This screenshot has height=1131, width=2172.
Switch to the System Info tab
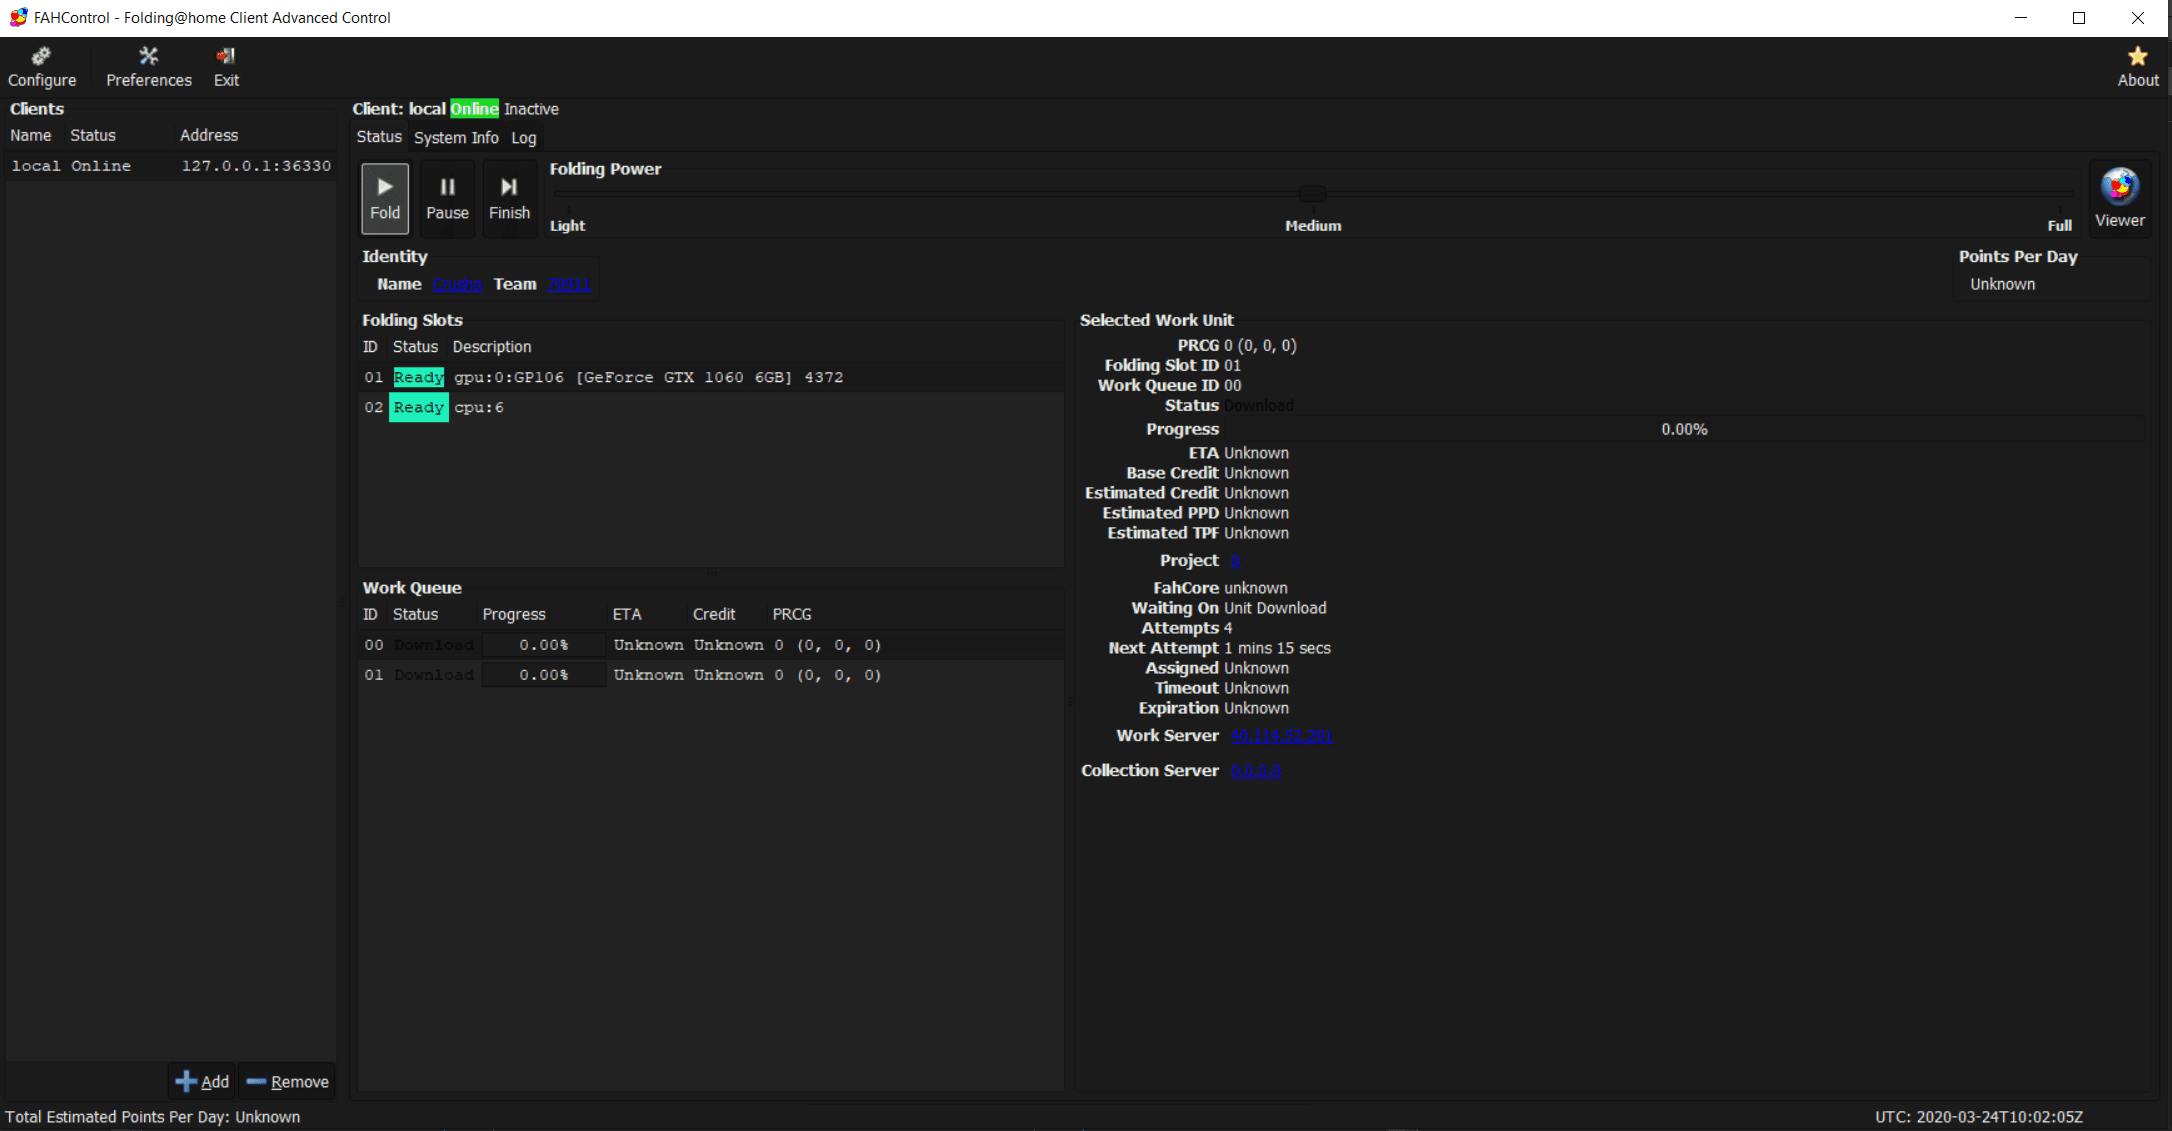pos(456,137)
